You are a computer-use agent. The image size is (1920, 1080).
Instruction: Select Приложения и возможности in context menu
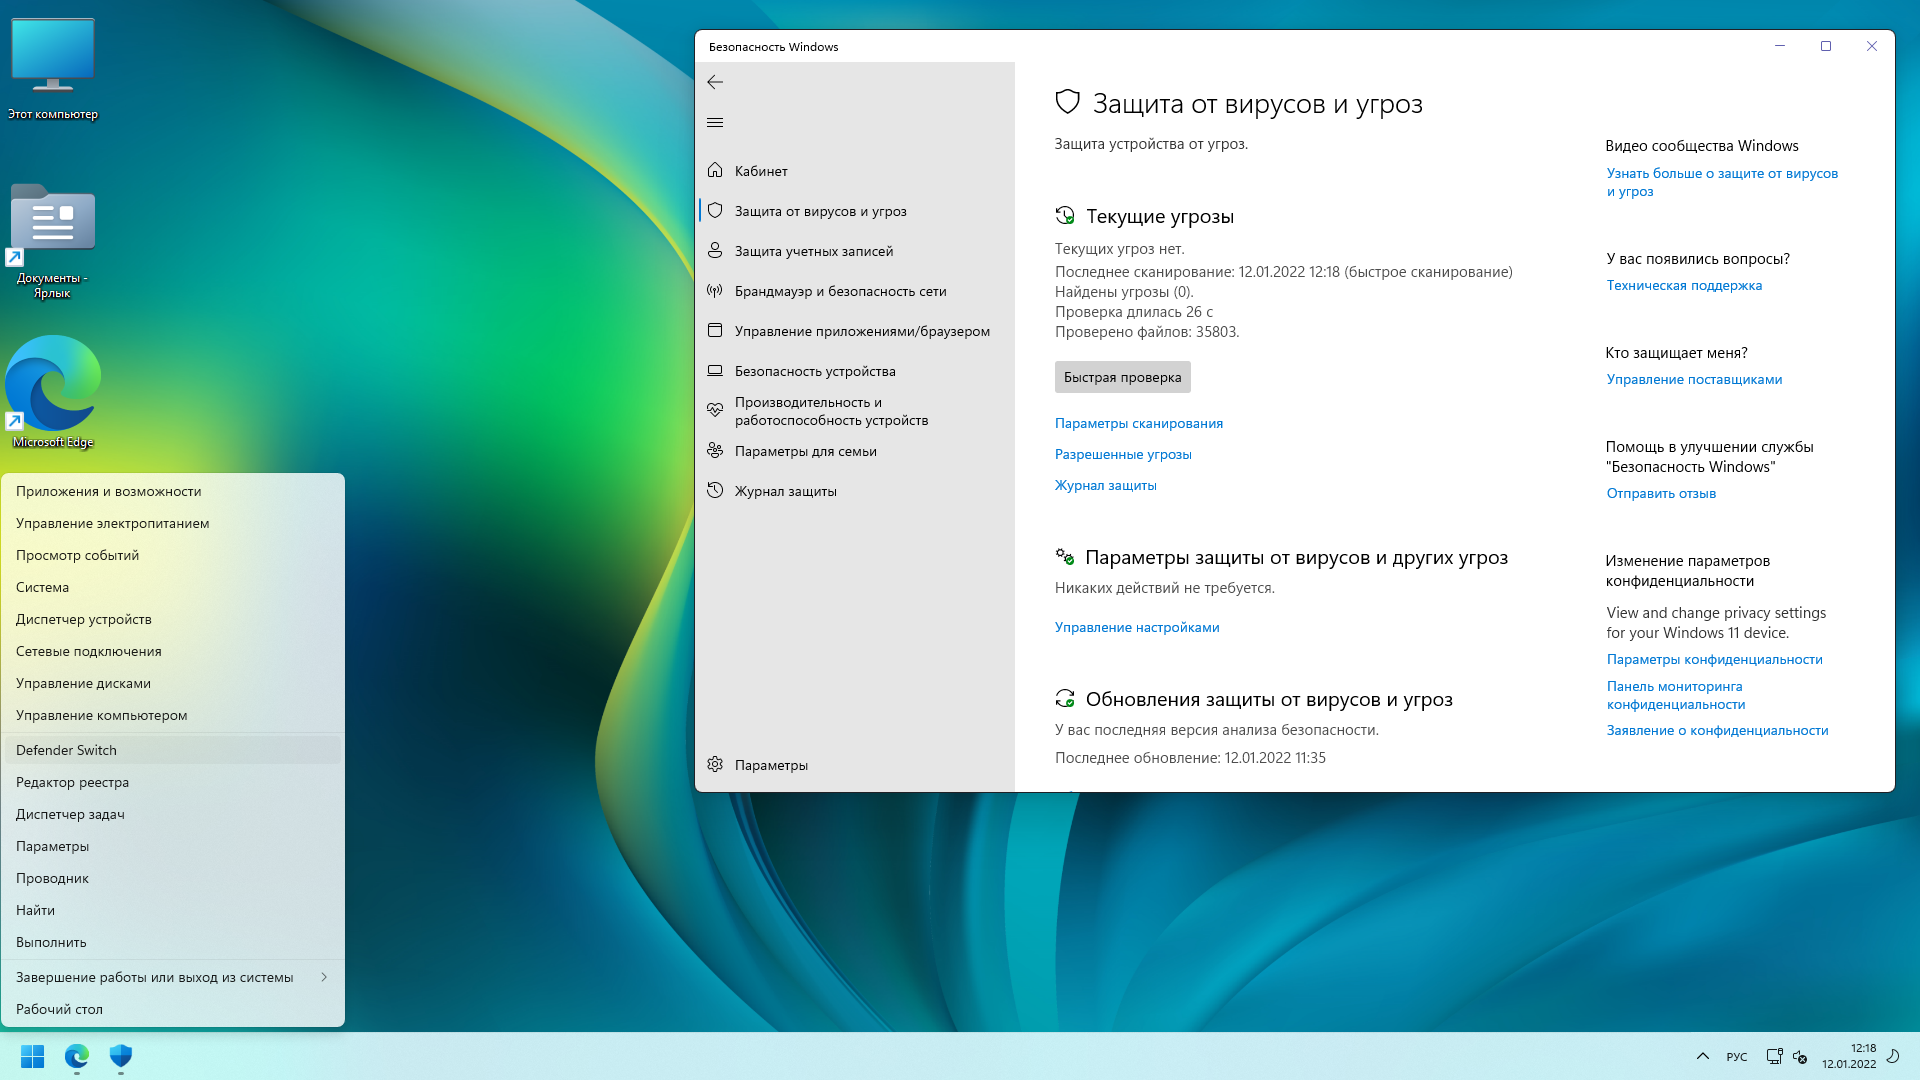(x=173, y=491)
